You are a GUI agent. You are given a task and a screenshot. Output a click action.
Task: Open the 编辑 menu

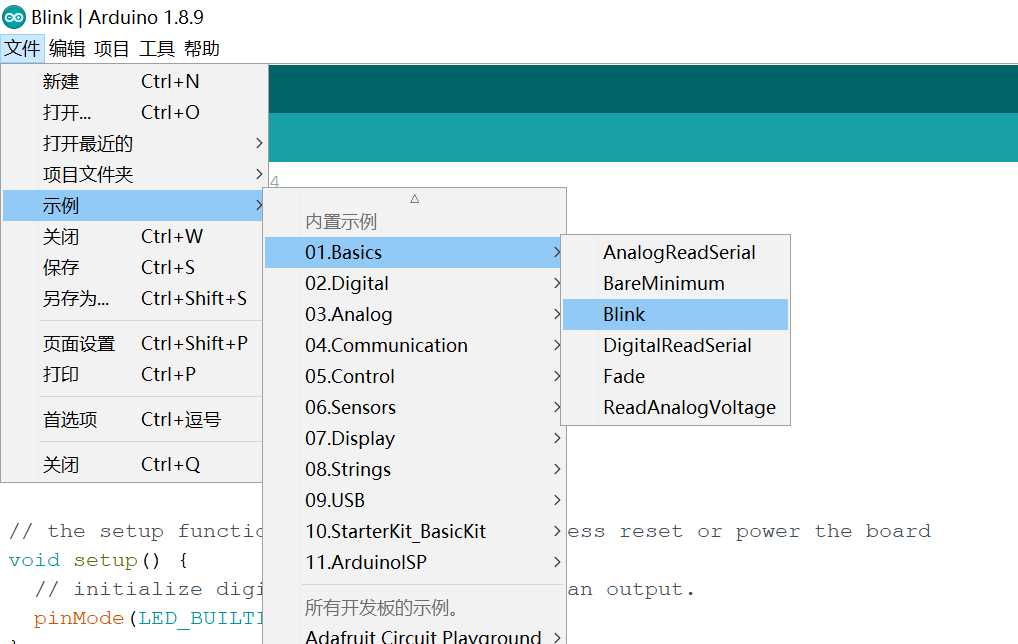[67, 49]
